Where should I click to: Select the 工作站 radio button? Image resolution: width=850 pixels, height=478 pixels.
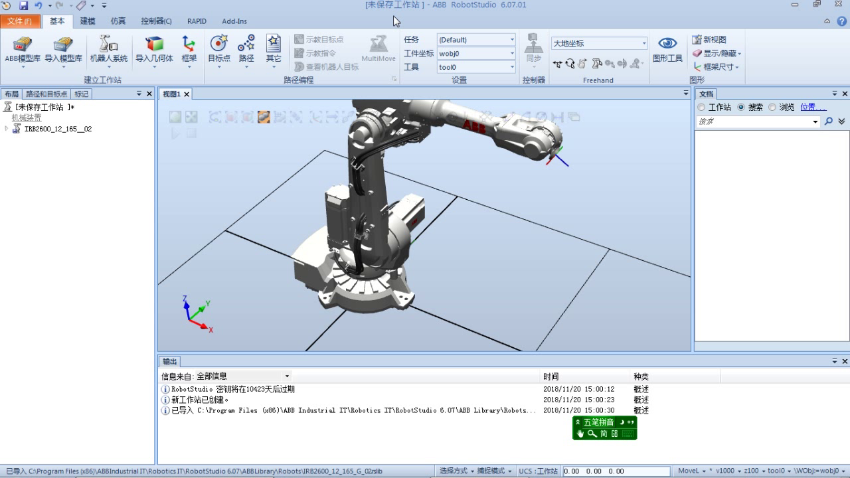pyautogui.click(x=701, y=107)
